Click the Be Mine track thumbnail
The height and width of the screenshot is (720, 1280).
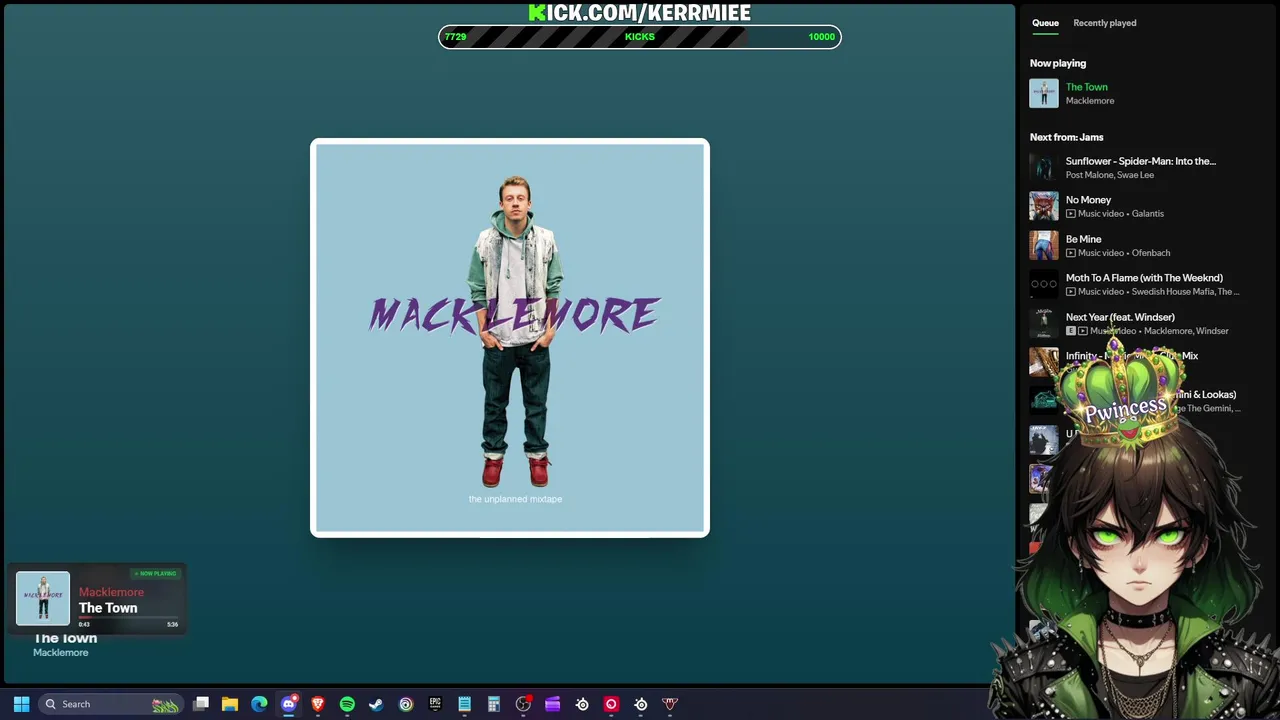click(x=1044, y=246)
